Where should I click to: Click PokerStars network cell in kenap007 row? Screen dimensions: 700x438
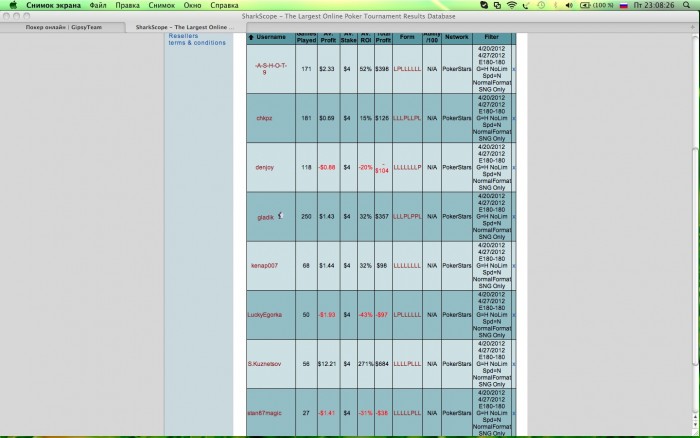pyautogui.click(x=457, y=266)
